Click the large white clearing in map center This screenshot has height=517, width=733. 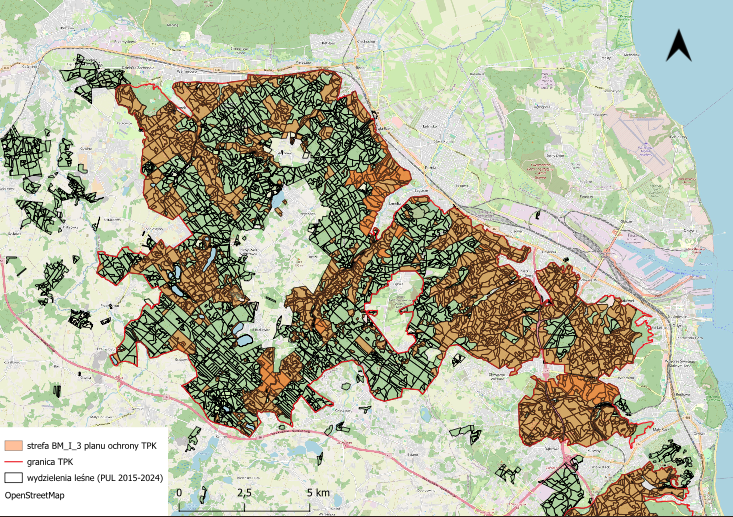point(305,205)
